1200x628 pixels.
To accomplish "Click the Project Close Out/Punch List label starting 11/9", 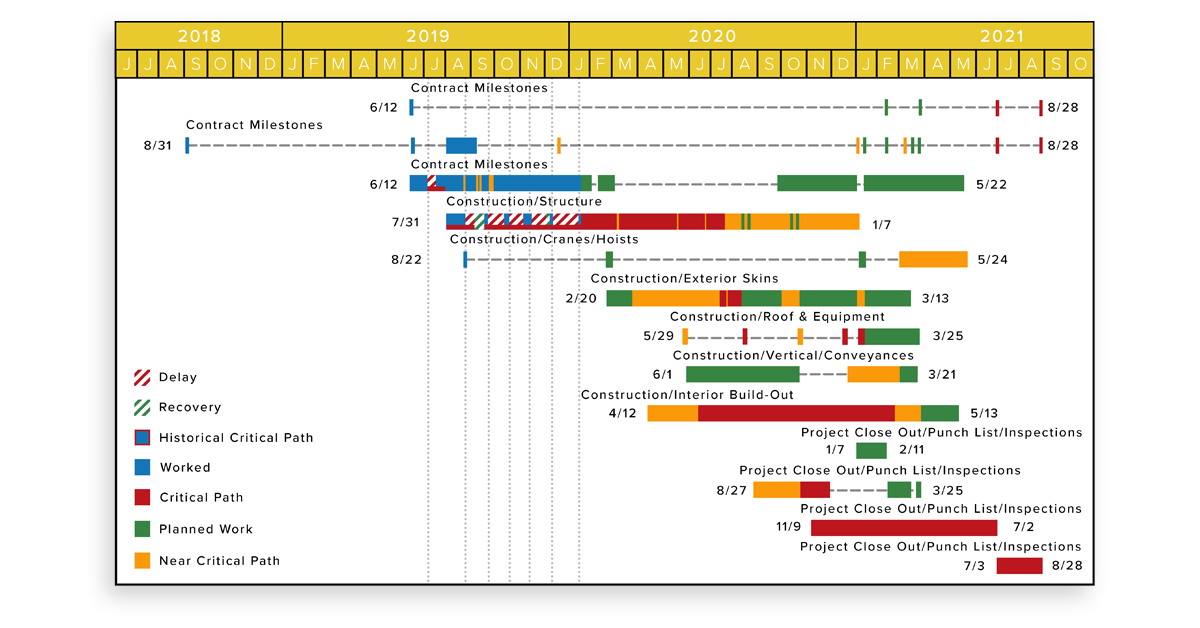I will point(940,508).
